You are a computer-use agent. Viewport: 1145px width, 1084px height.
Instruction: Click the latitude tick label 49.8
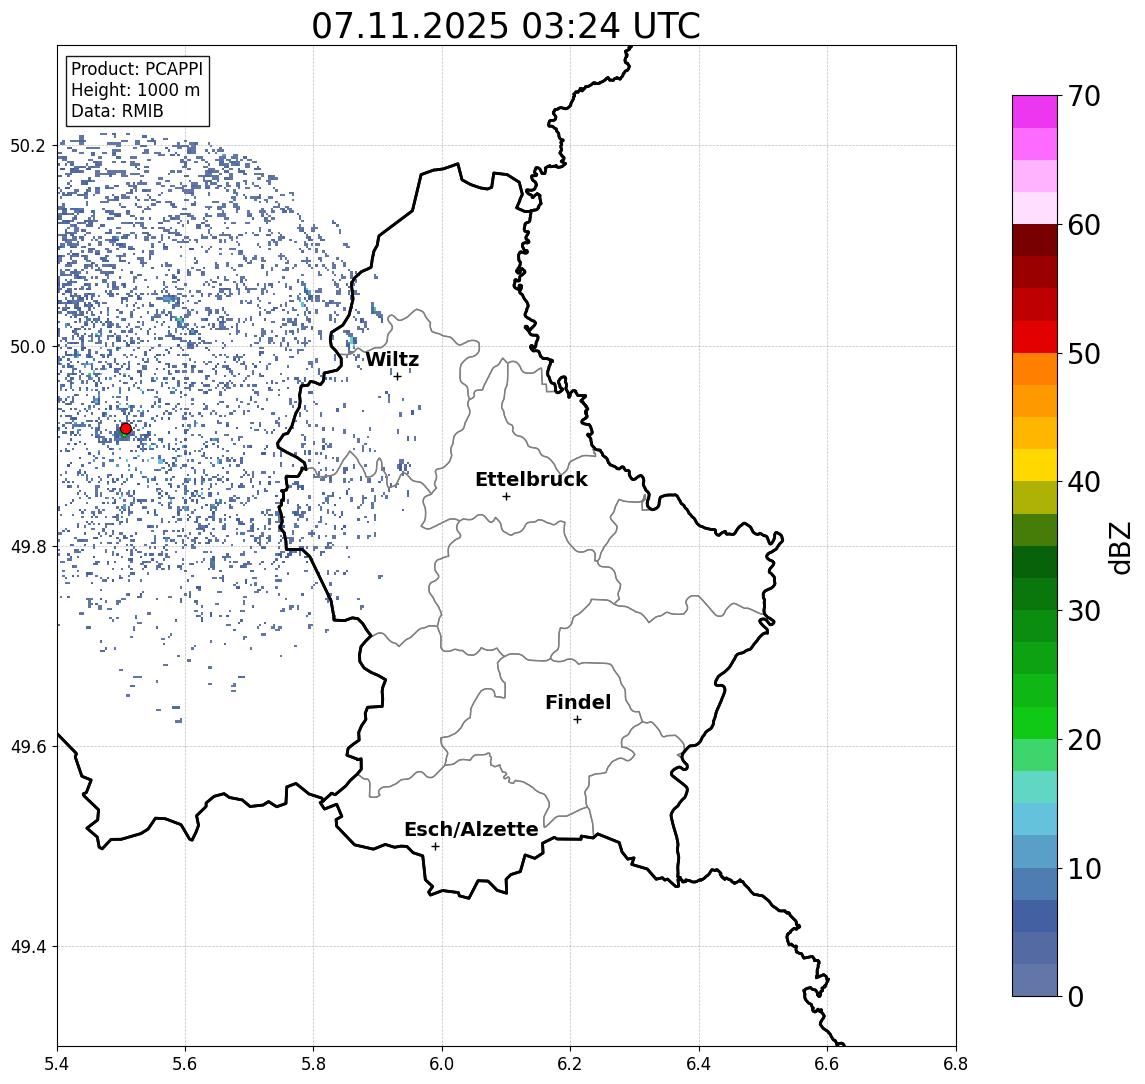click(x=27, y=546)
